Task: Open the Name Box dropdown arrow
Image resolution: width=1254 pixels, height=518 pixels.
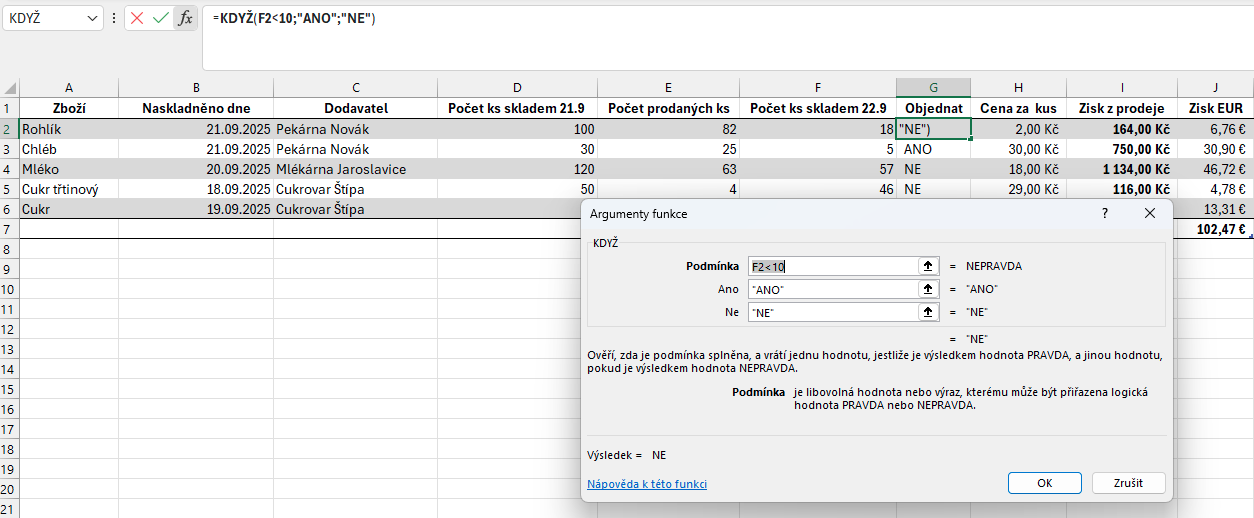Action: point(93,18)
